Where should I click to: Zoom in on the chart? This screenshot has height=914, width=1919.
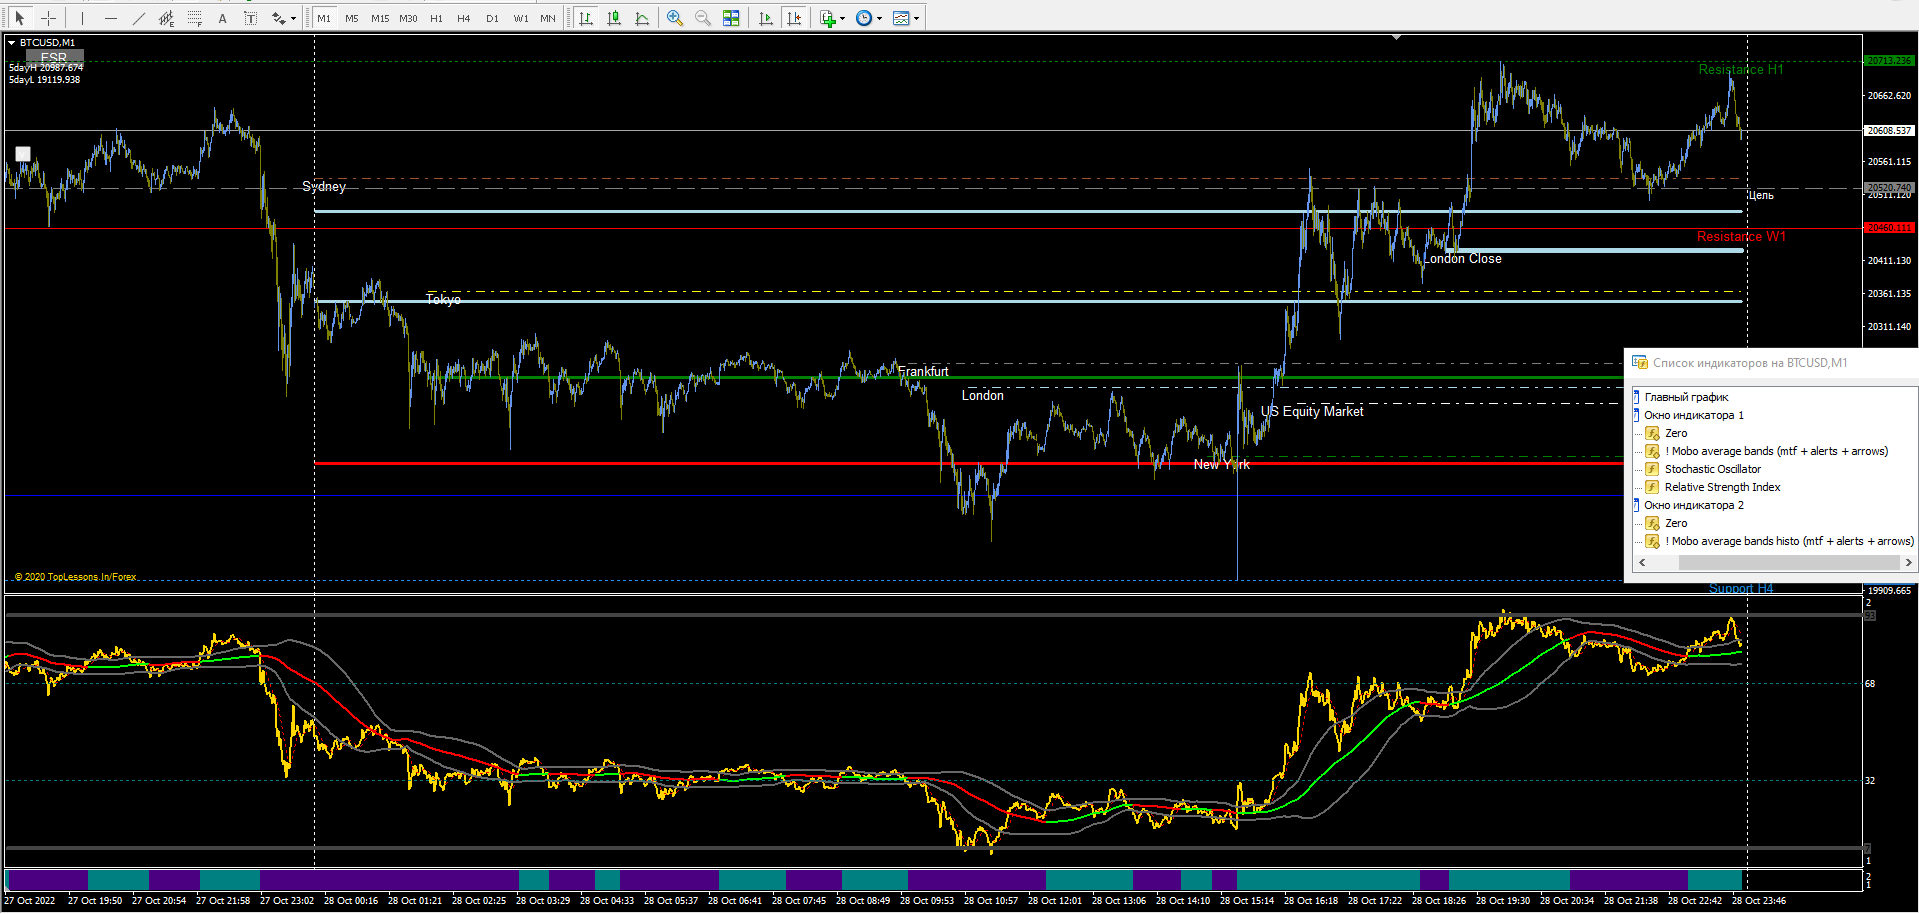(675, 18)
